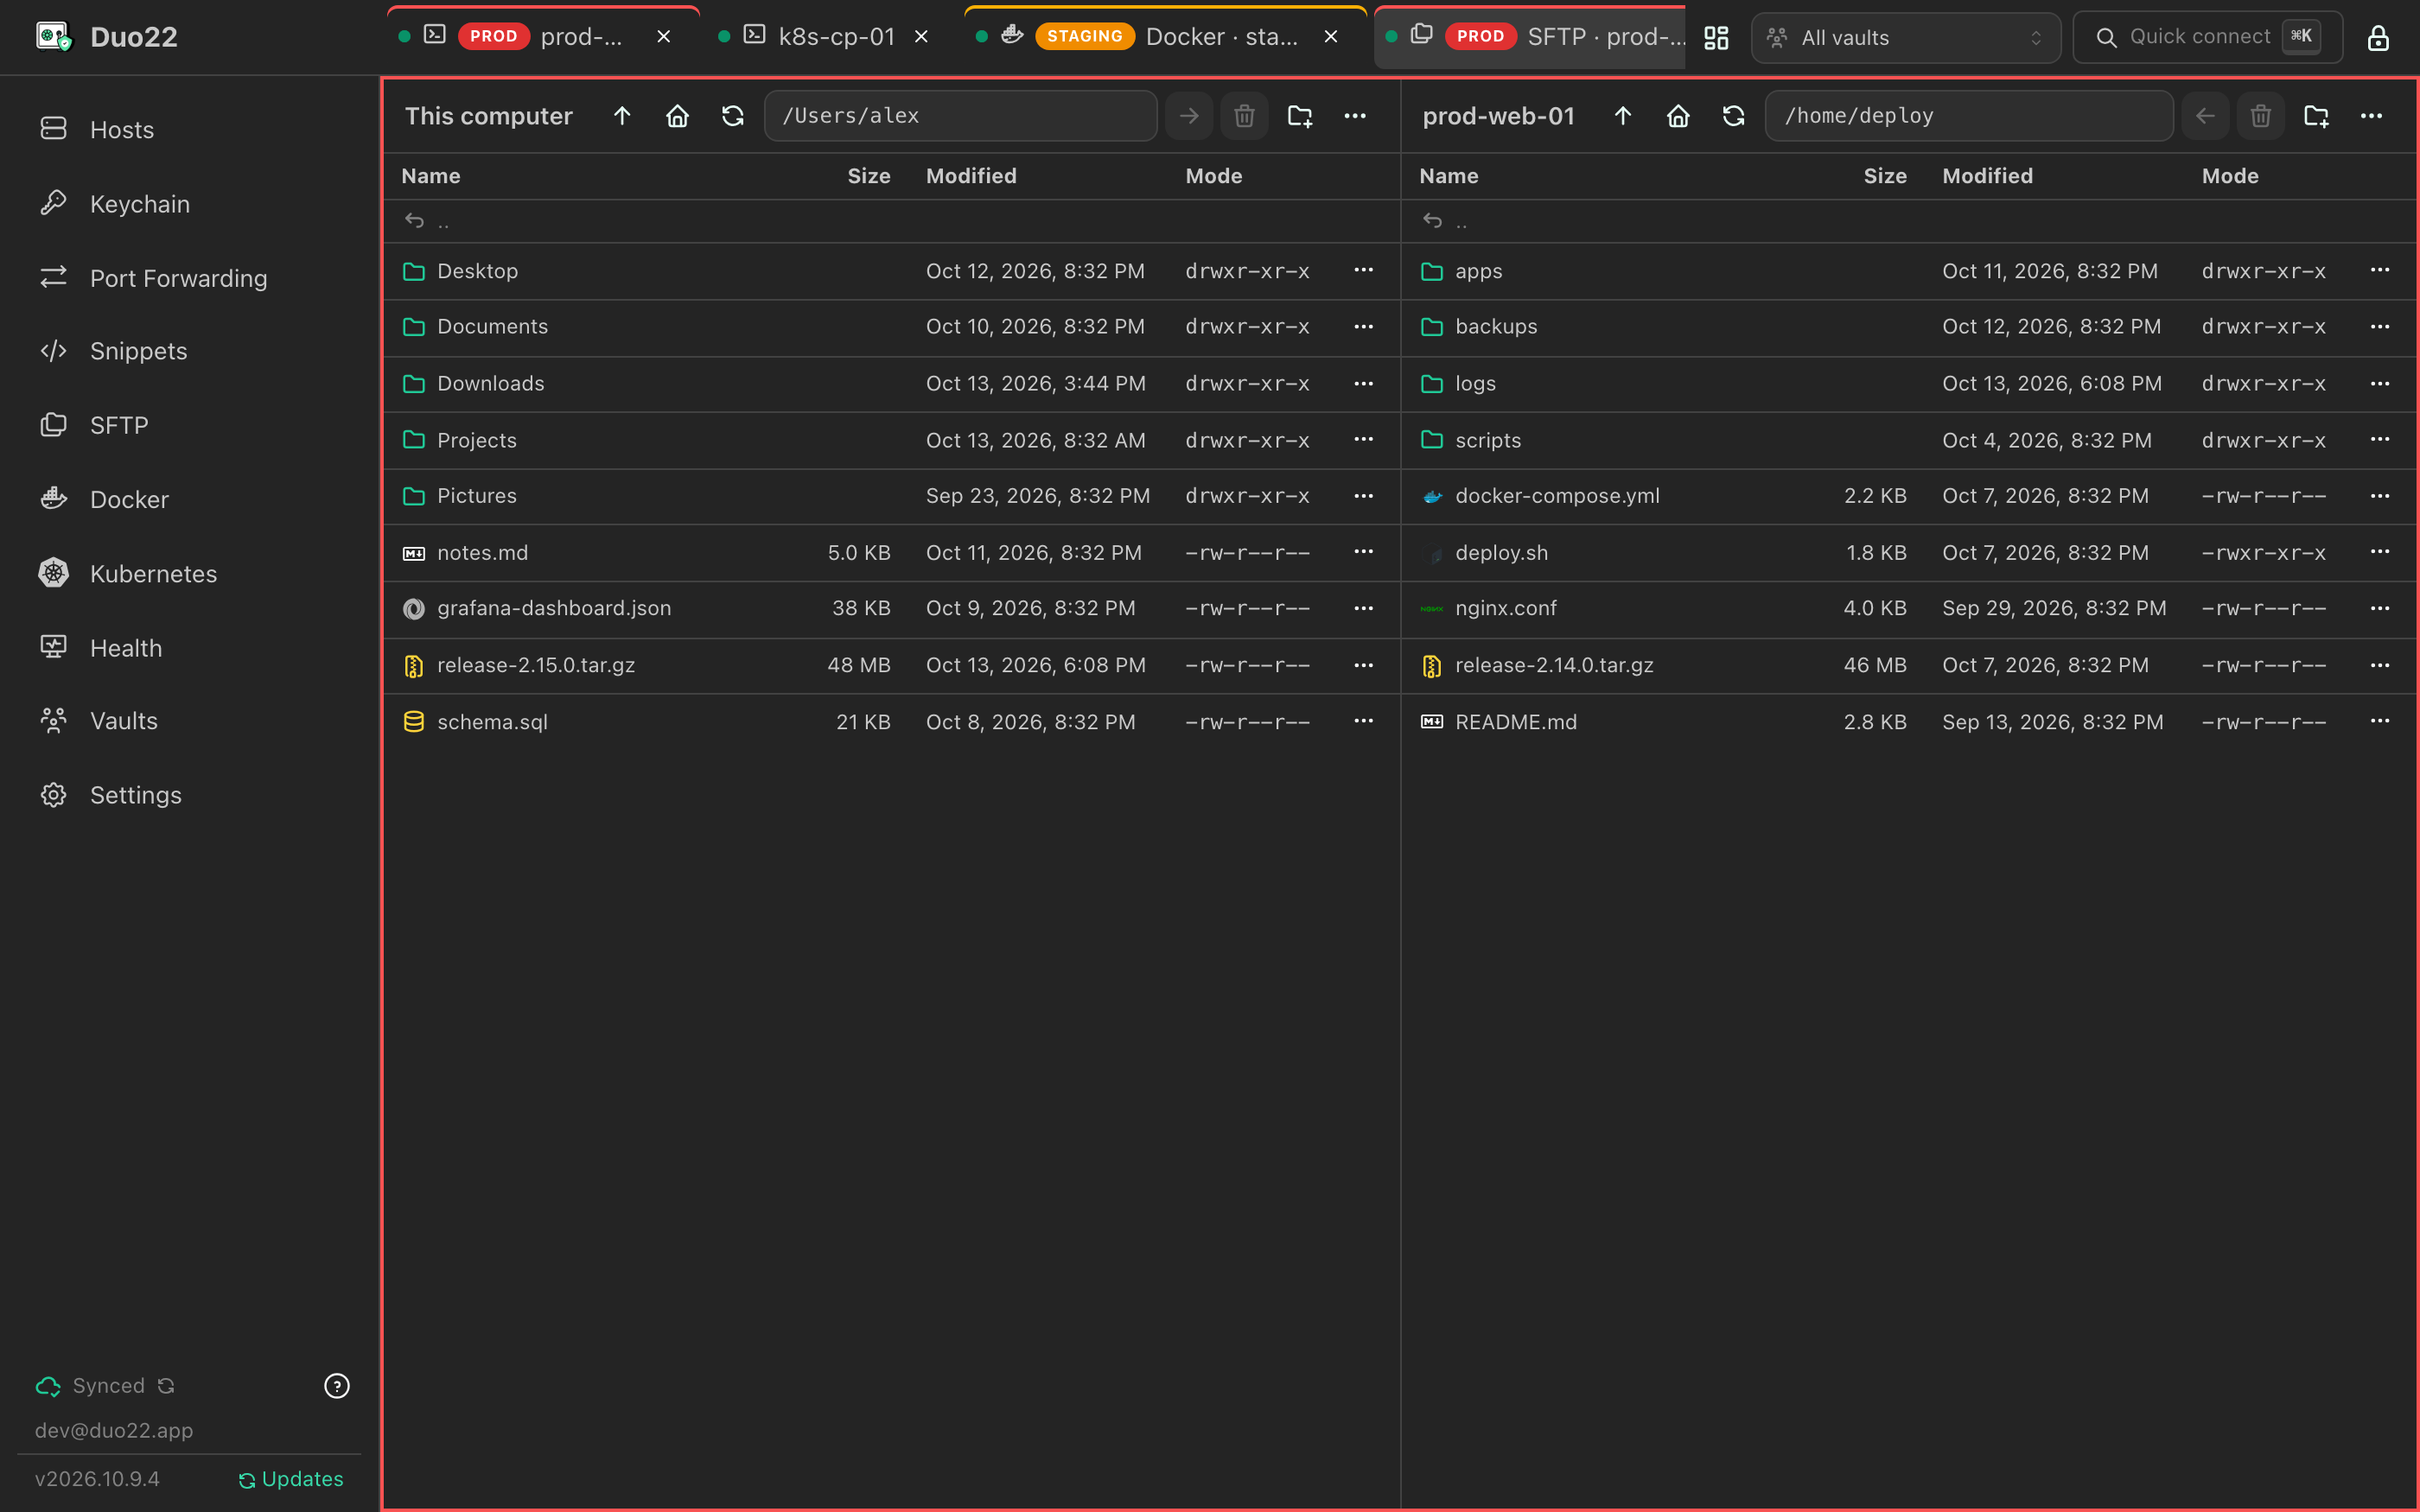Lock the app with the padlock icon
The height and width of the screenshot is (1512, 2420).
tap(2378, 38)
